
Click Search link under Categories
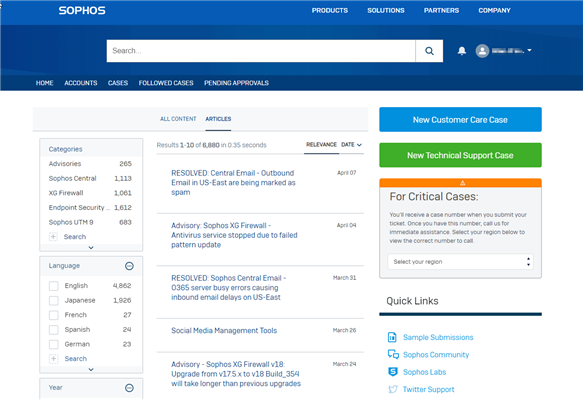click(x=75, y=237)
